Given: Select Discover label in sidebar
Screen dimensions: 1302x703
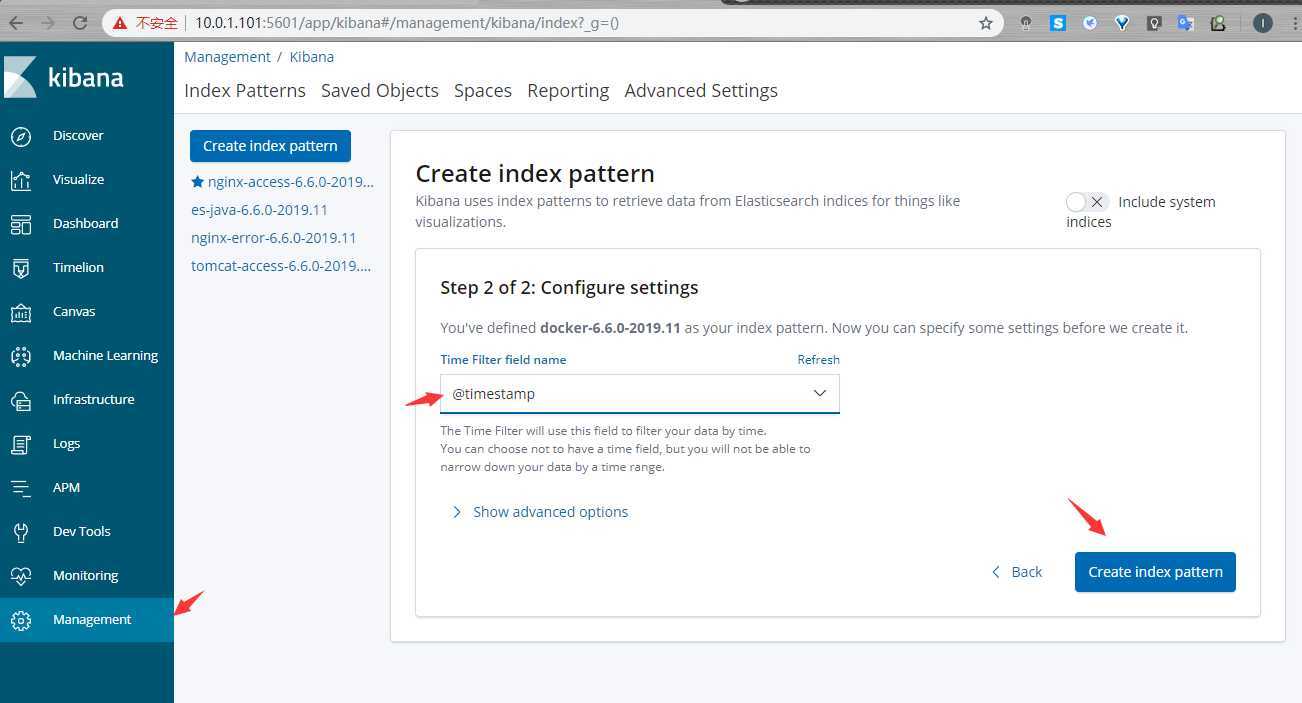Looking at the screenshot, I should point(78,136).
